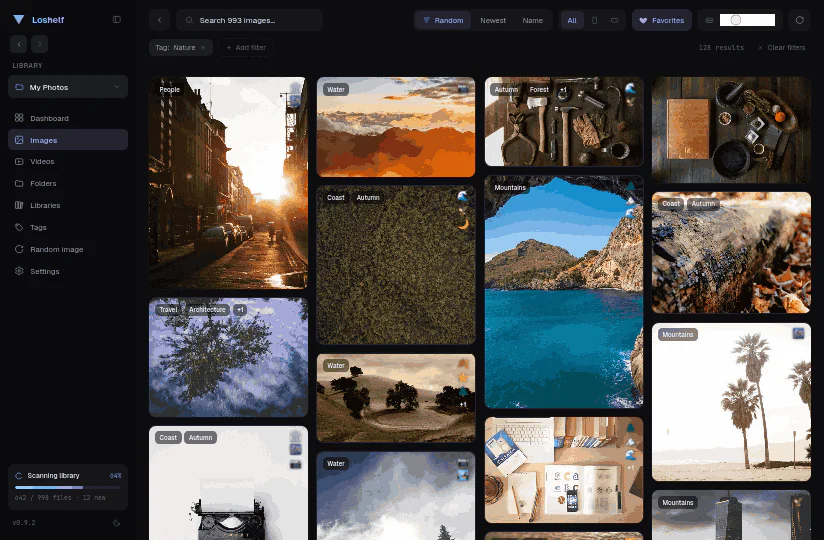Click wave icon on tools photo
This screenshot has height=540, width=824.
[x=631, y=89]
